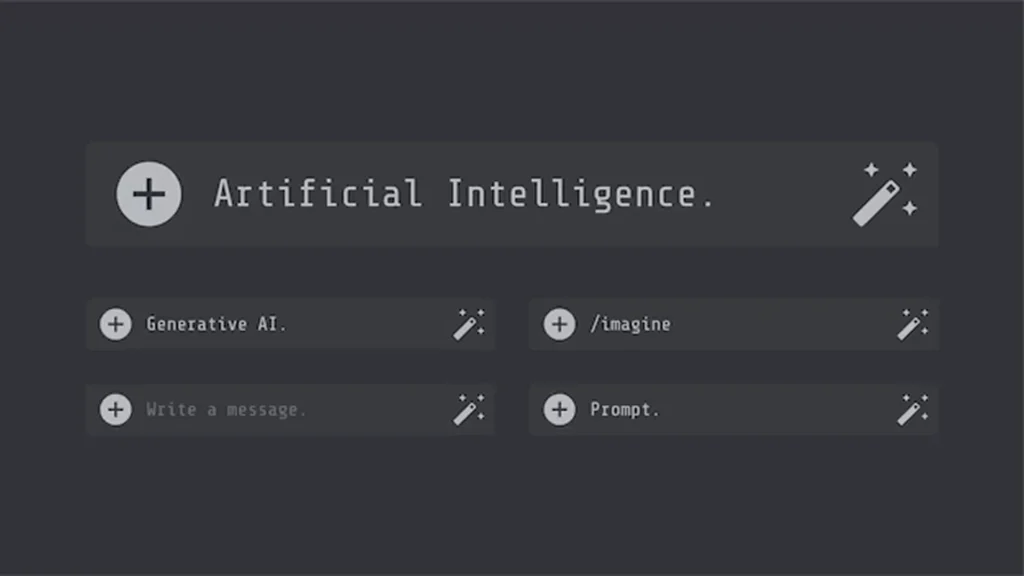Click the wand icon beside Write a message
Image resolution: width=1024 pixels, height=576 pixels.
point(470,409)
